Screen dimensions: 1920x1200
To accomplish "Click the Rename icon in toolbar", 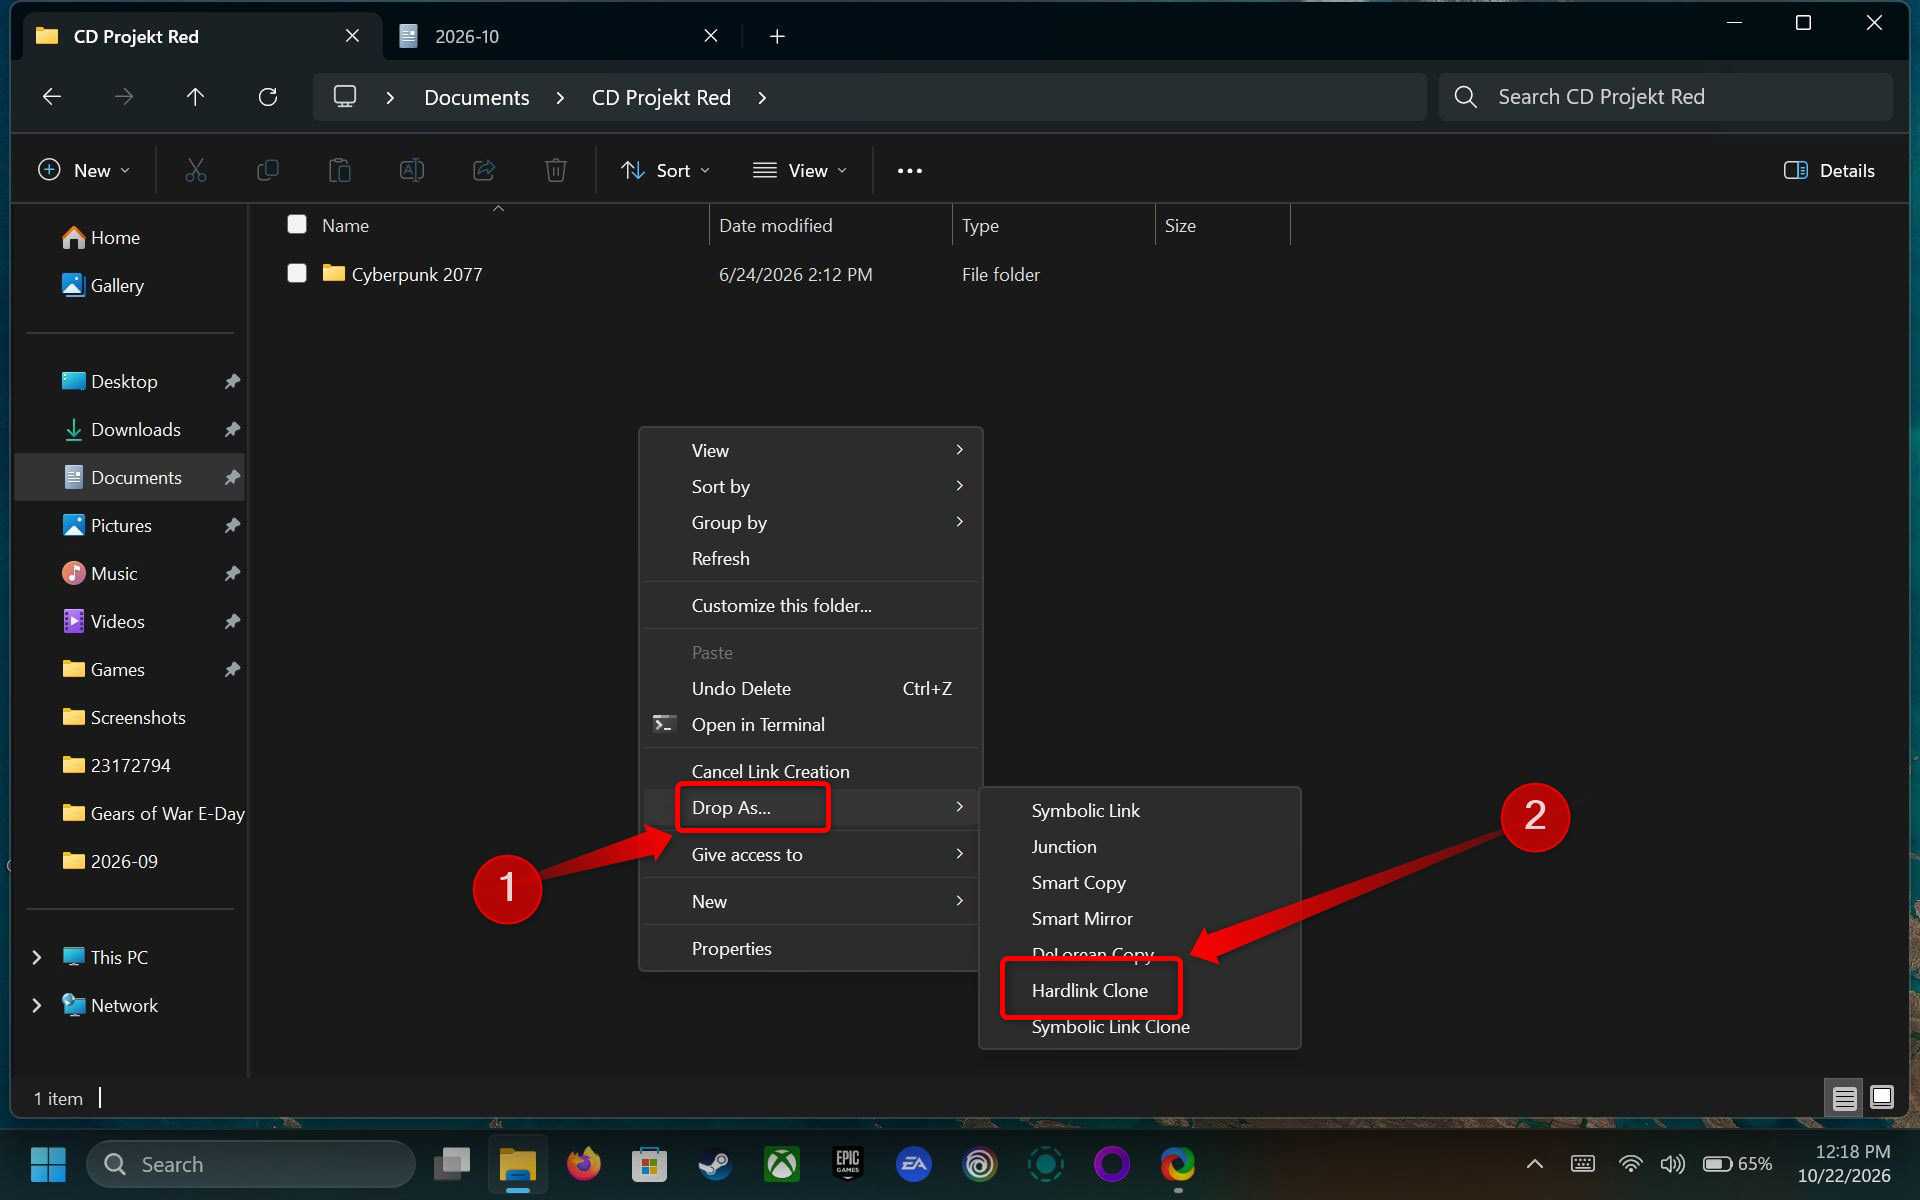I will pyautogui.click(x=411, y=171).
